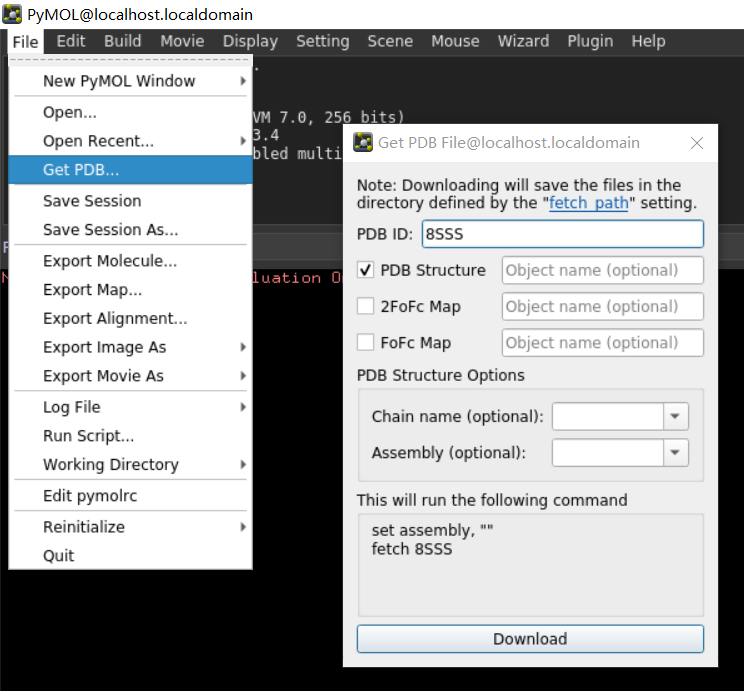Select Export Map... entry
744x691 pixels.
tap(130, 289)
